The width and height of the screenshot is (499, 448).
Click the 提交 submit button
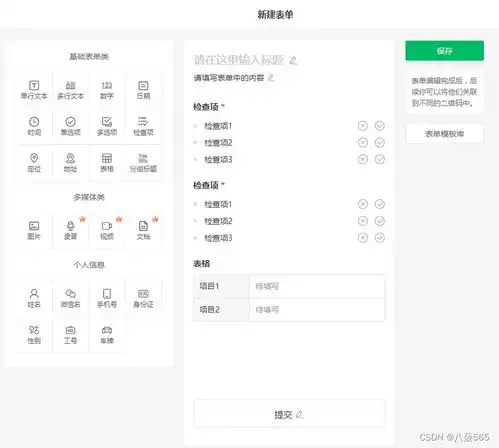289,414
